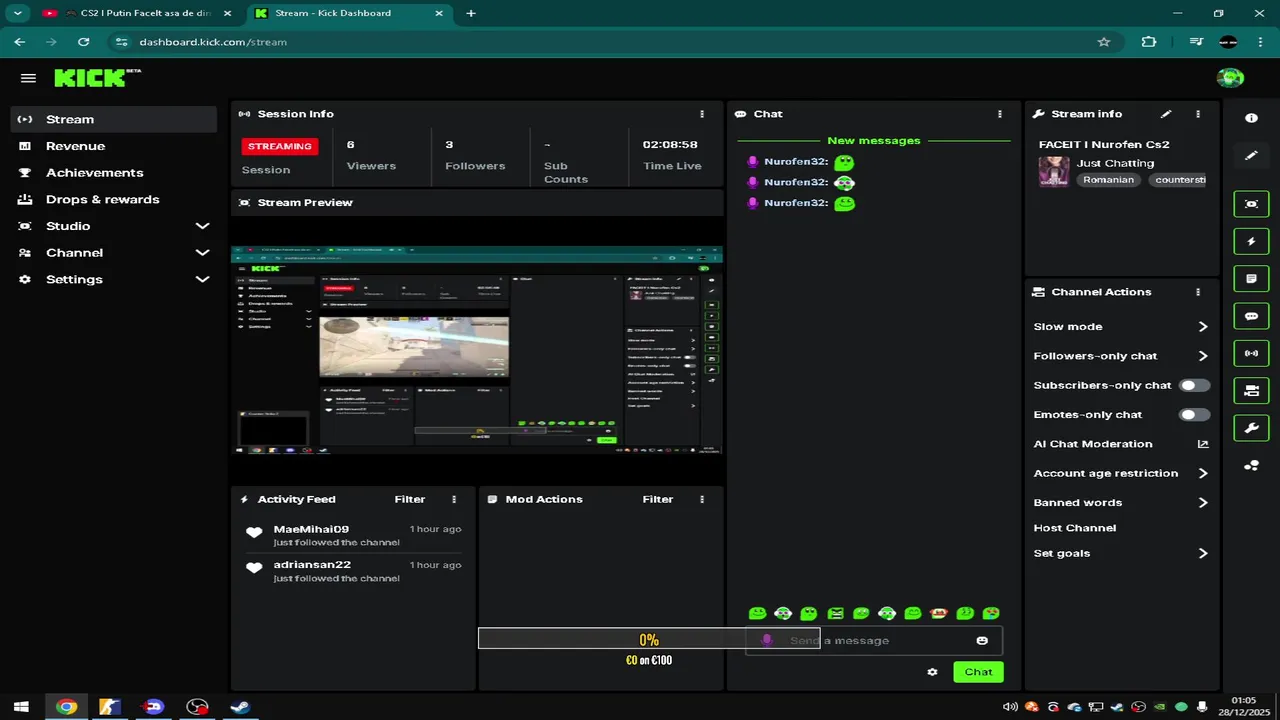Open Activity Feed three-dot menu

coord(454,499)
